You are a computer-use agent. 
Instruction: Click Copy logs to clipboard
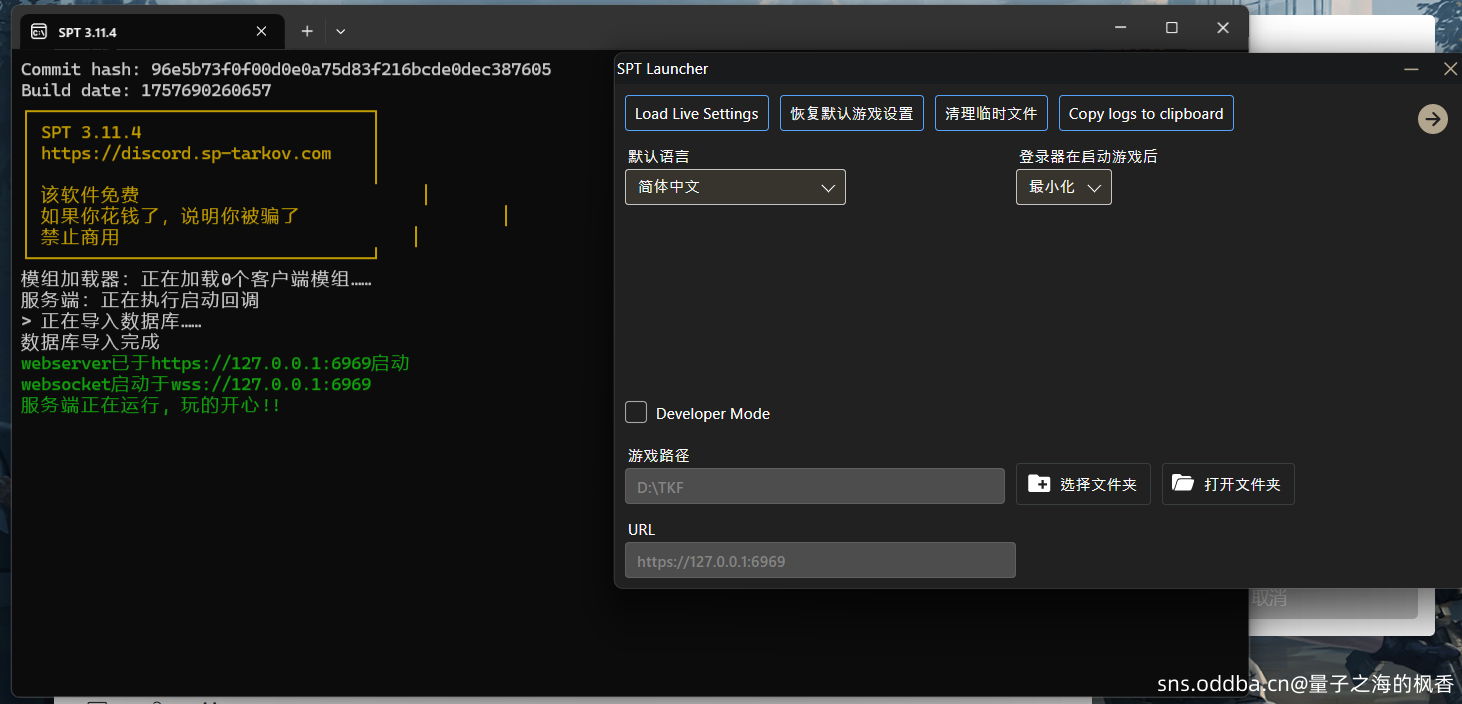[x=1146, y=113]
